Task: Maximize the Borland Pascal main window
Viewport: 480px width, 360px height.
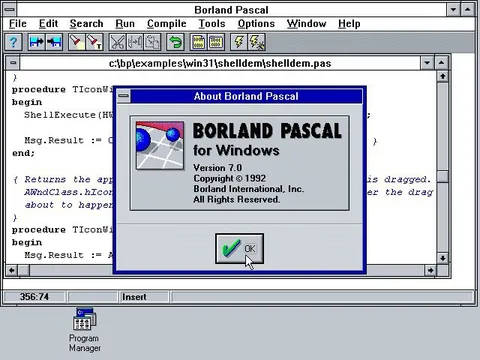Action: point(468,9)
